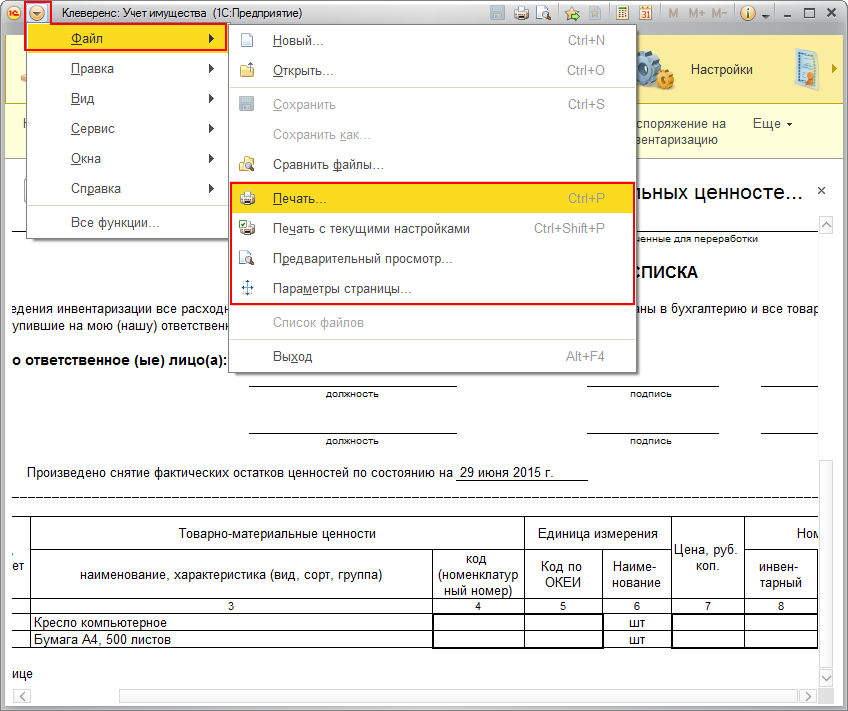The width and height of the screenshot is (848, 711).
Task: Click header 'Товарно-материальные ценности'
Action: pos(277,534)
